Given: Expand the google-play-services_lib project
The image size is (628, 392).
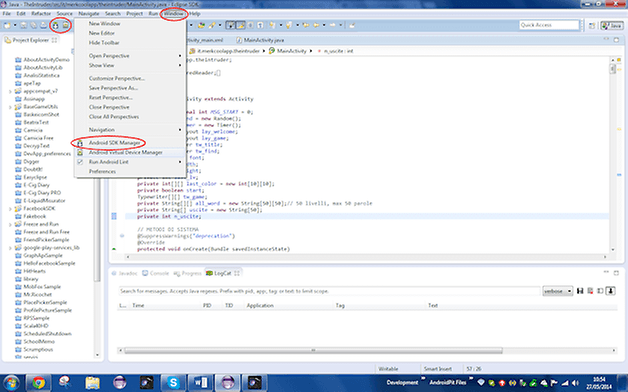Looking at the screenshot, I should [10, 248].
